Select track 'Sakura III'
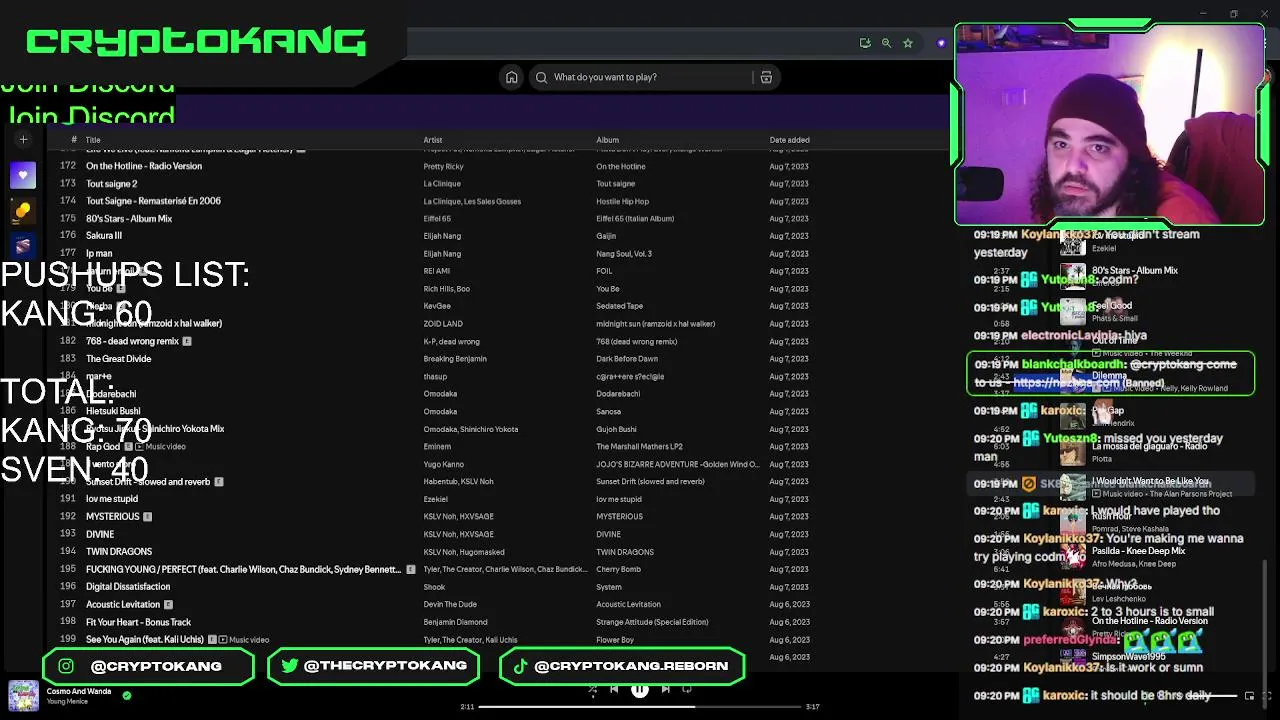Image resolution: width=1280 pixels, height=720 pixels. [x=104, y=236]
